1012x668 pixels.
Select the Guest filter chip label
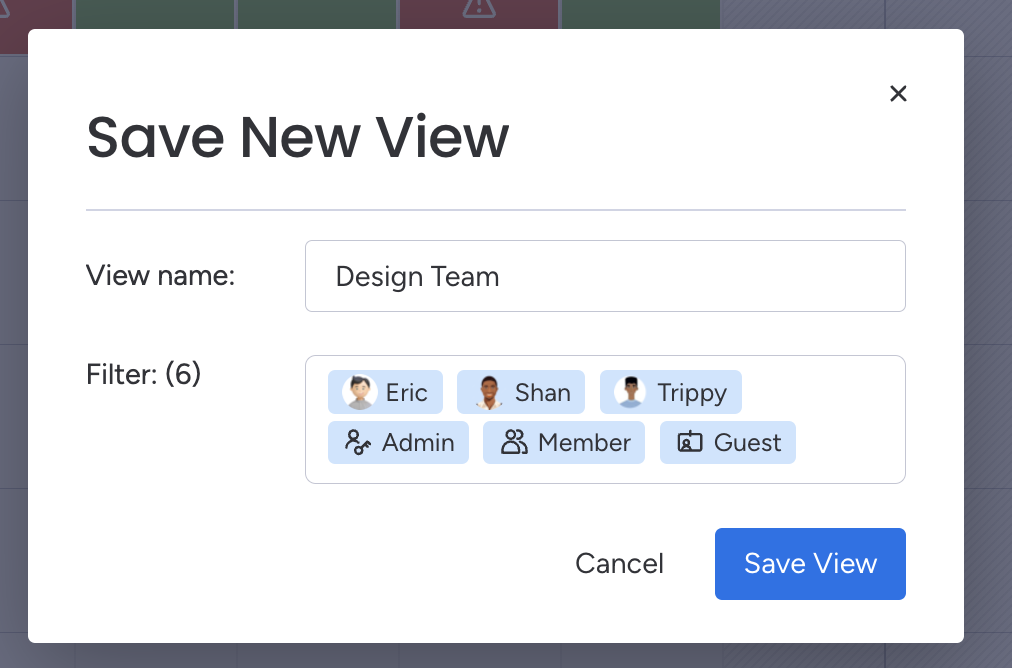point(748,442)
